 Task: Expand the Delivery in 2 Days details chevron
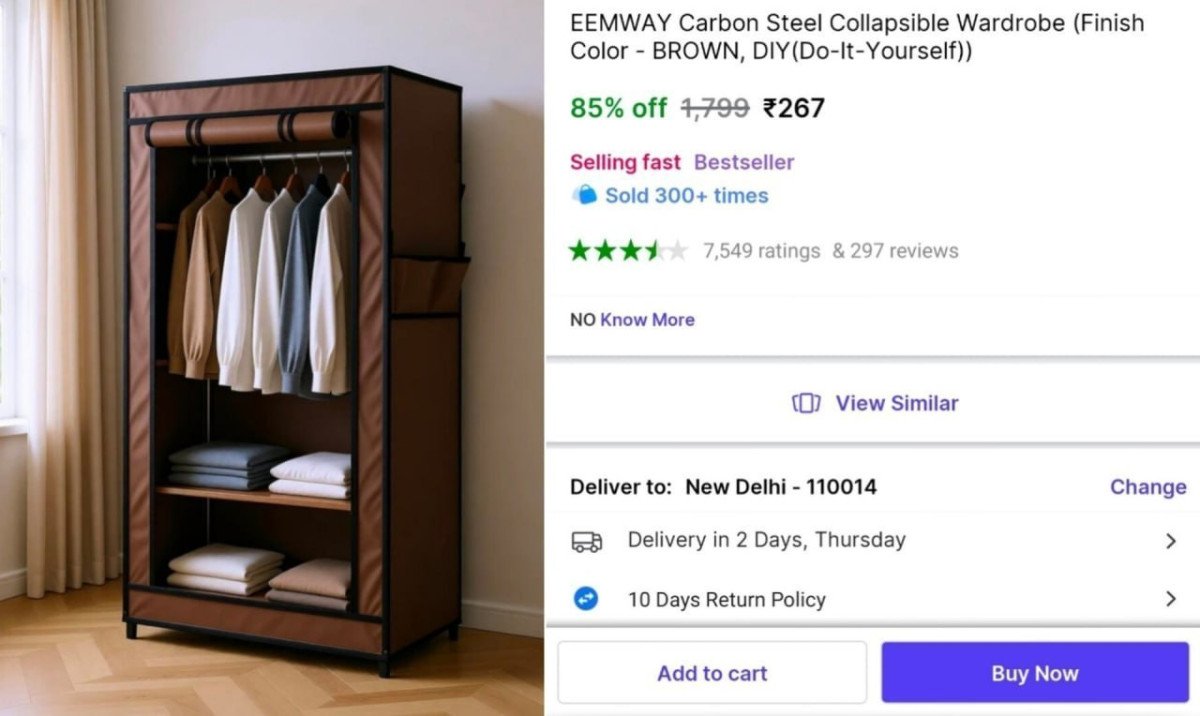[1171, 541]
